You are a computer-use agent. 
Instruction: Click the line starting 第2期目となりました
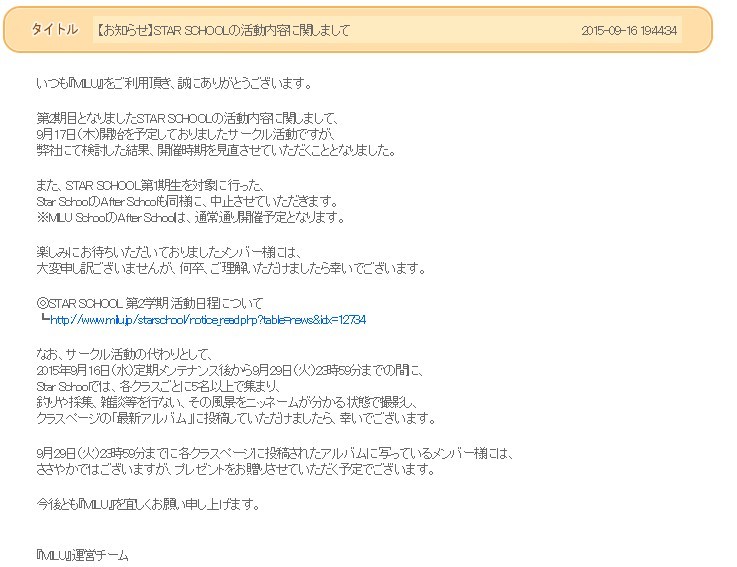tap(185, 117)
